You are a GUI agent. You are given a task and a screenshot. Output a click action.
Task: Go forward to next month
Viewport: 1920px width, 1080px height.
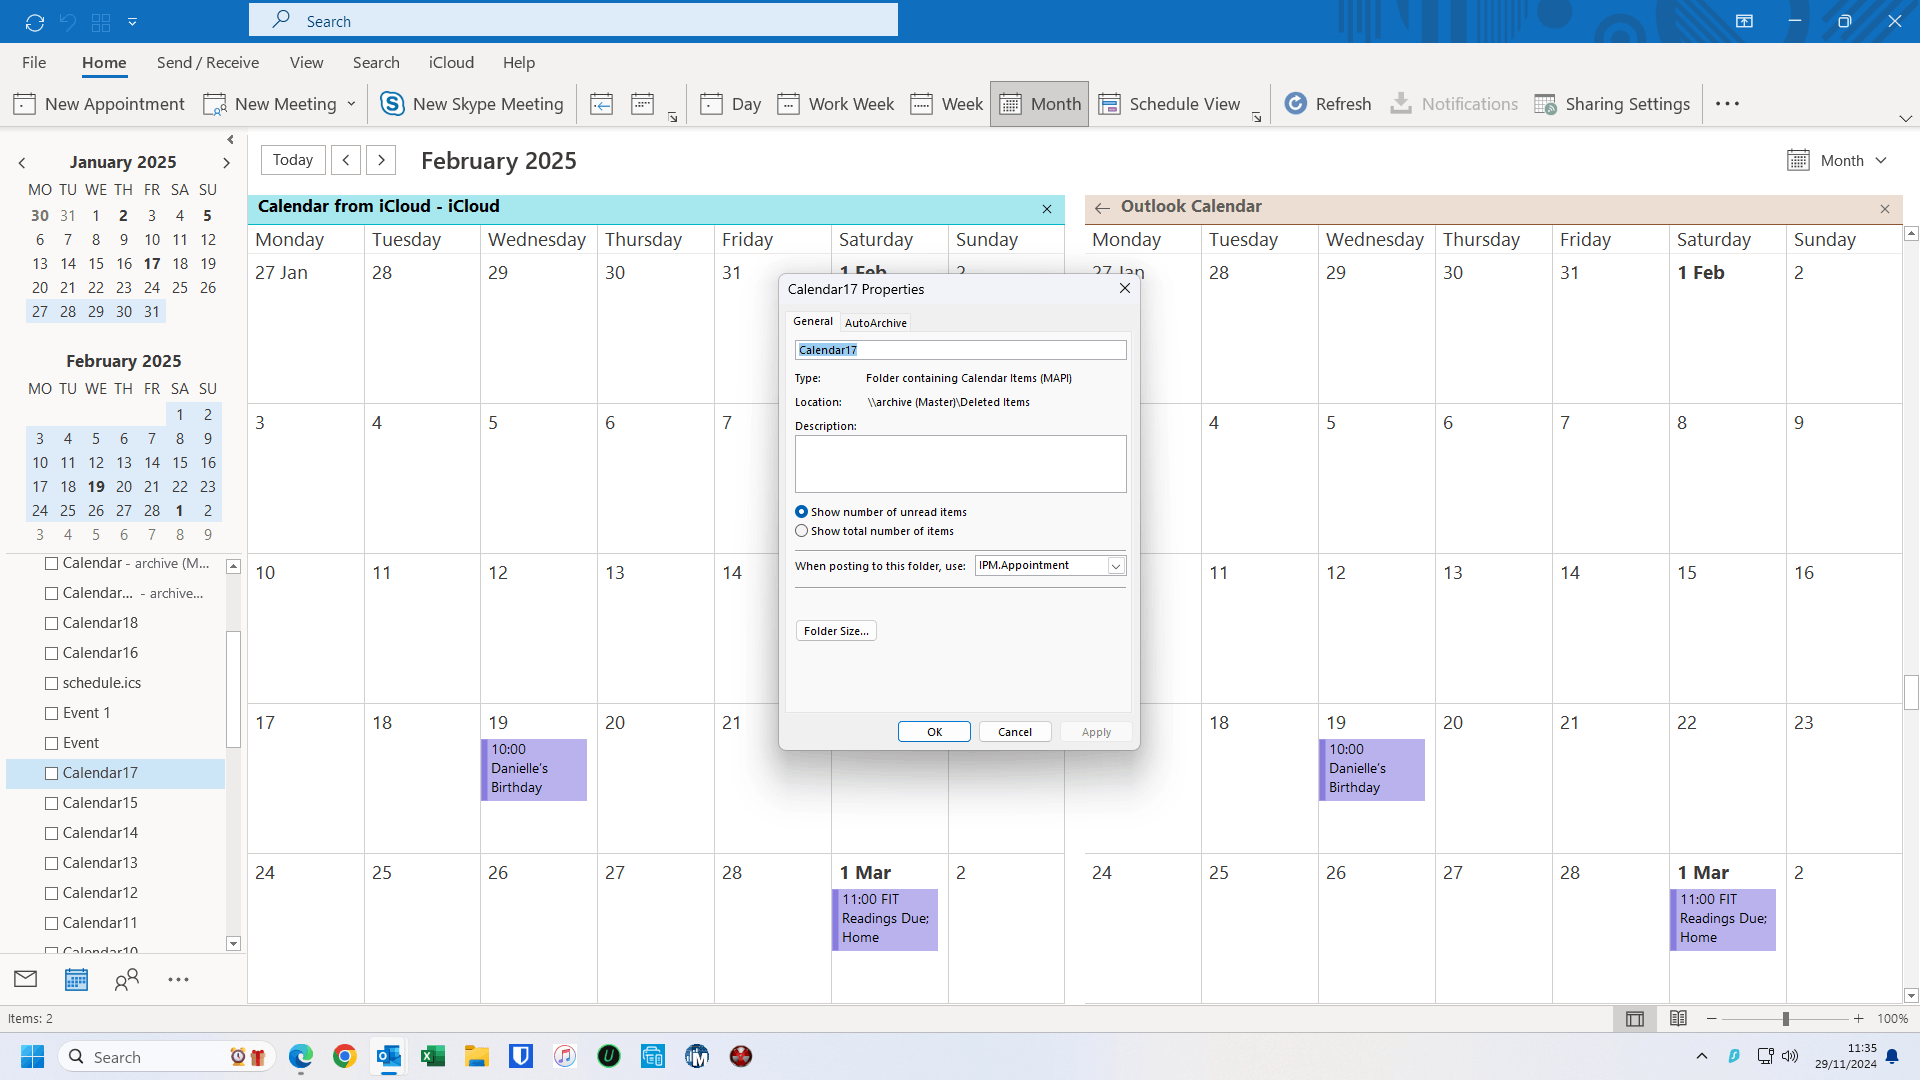click(381, 160)
